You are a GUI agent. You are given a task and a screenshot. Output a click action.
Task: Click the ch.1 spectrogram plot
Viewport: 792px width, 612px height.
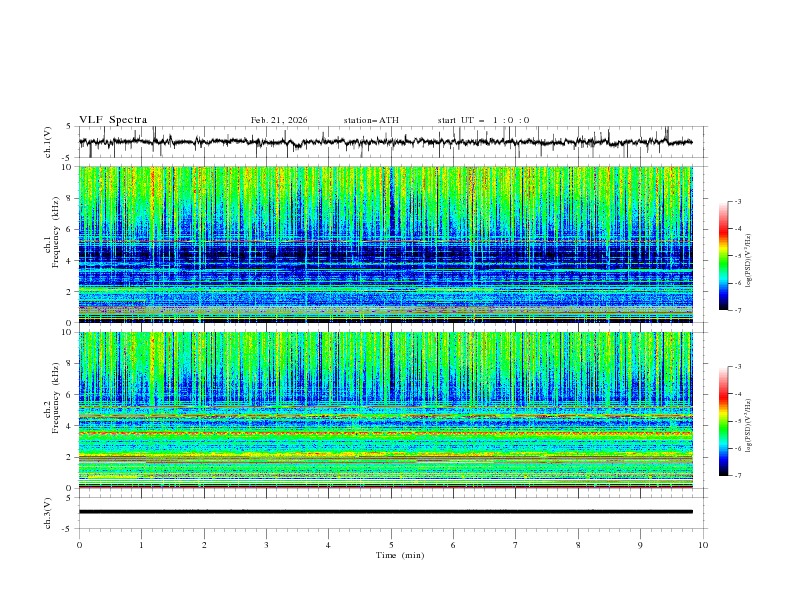(x=385, y=244)
